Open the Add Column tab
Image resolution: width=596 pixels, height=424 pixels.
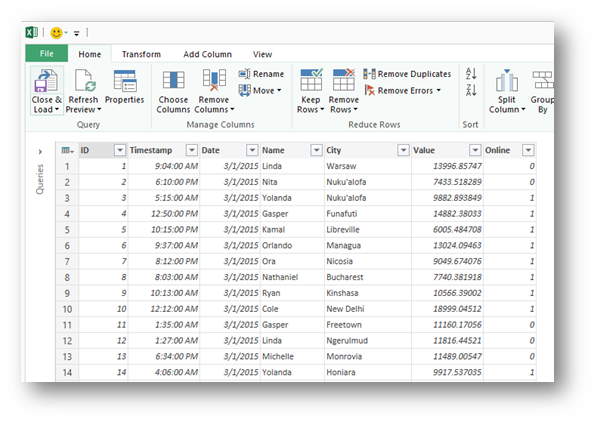tap(208, 54)
